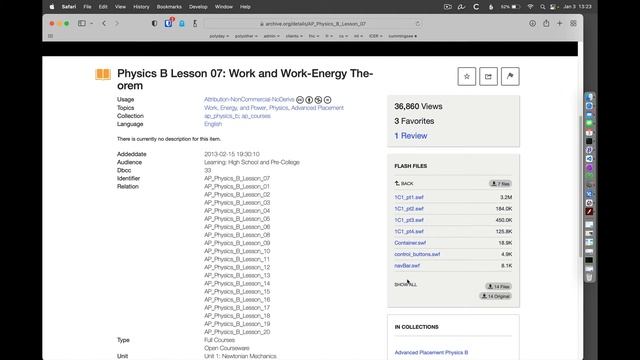Open Control Center icon in menu bar
This screenshot has height=360, width=640.
tap(553, 7)
